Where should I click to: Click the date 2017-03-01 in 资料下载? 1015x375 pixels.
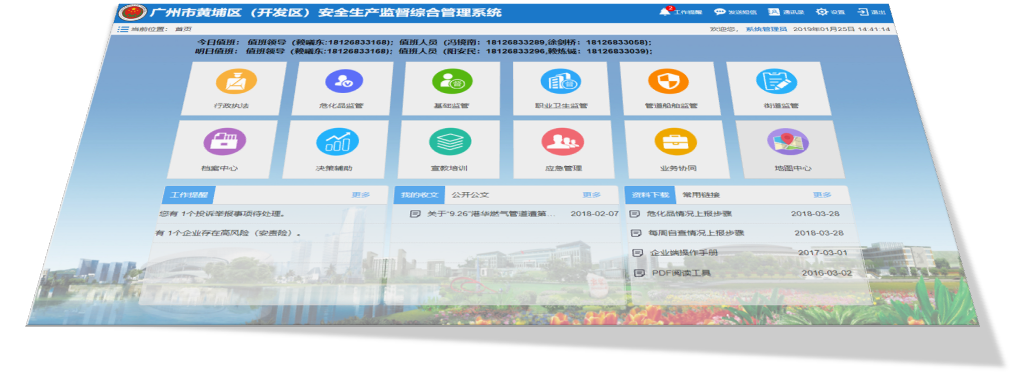(x=822, y=253)
